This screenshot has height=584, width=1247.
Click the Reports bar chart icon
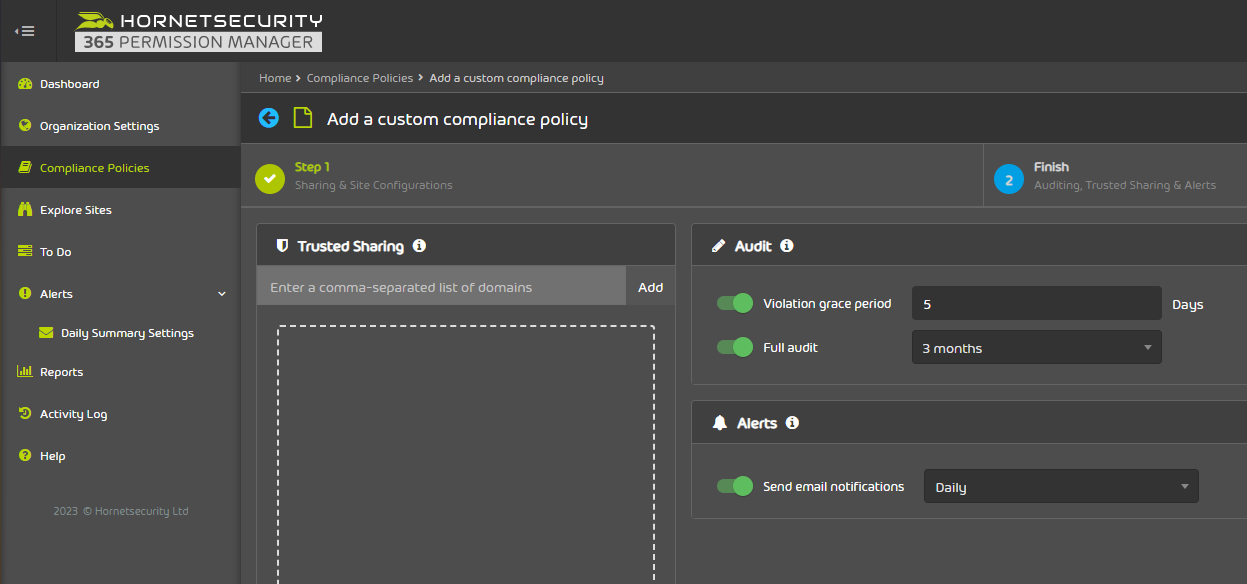tap(25, 372)
